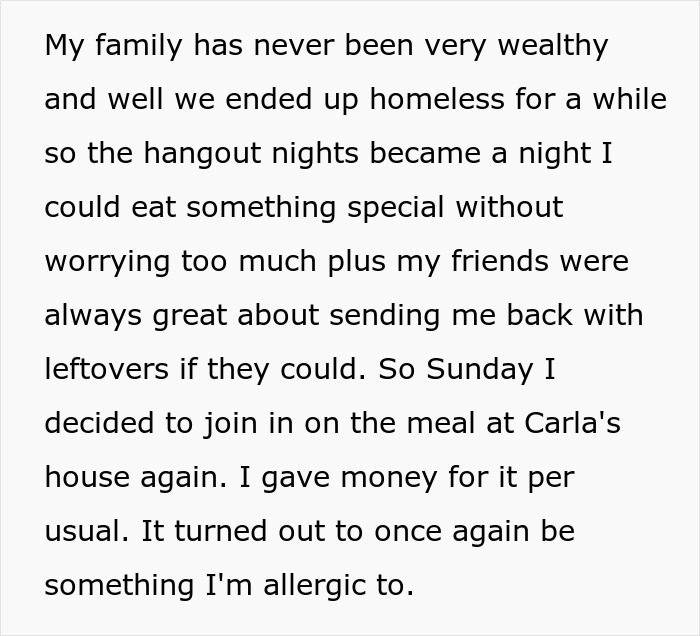
Task: Click the word "money" in the paragraph
Action: coord(389,478)
